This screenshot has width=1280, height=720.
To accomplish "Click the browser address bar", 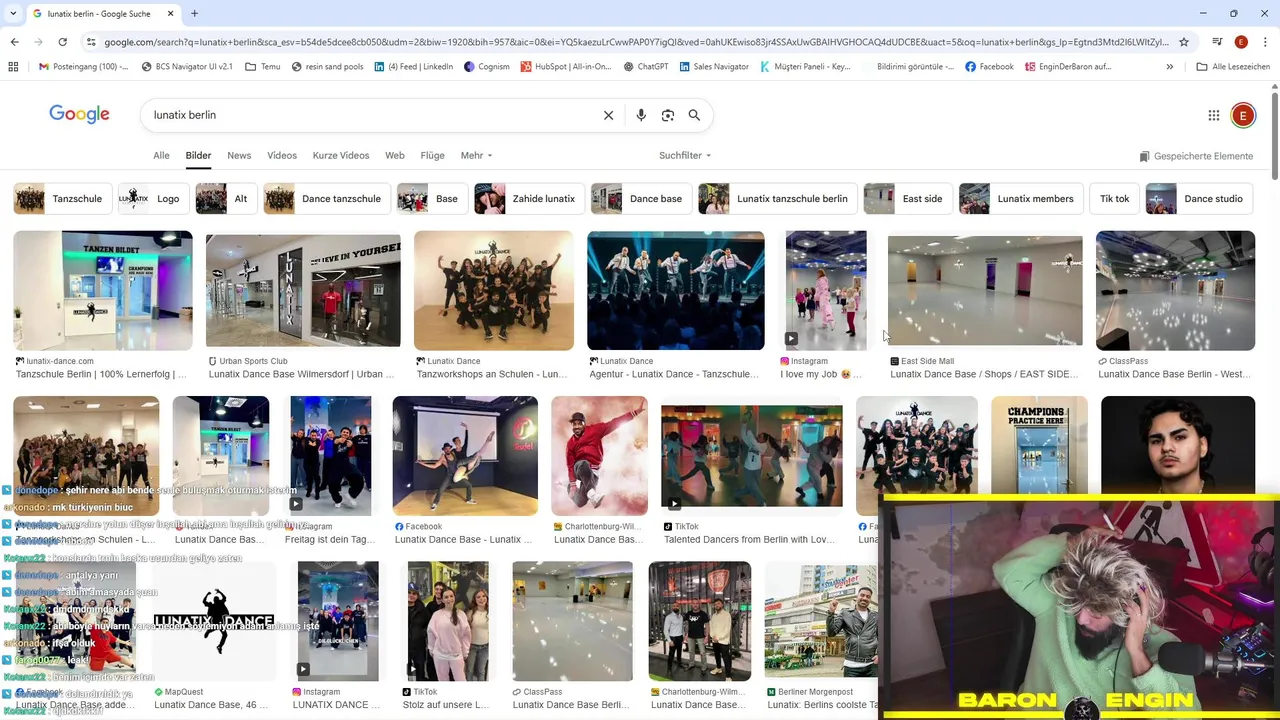I will pos(635,42).
